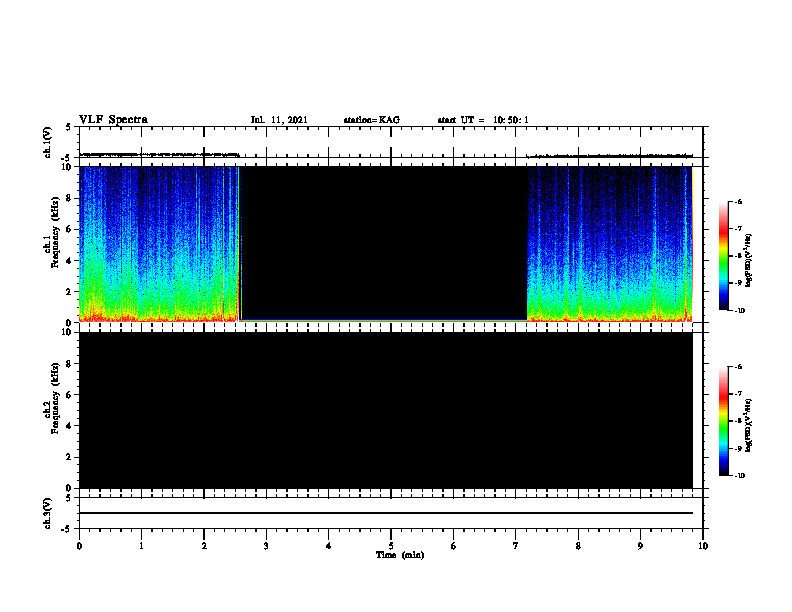
Task: Click the "VLF Spectra" plot title
Action: click(x=113, y=120)
